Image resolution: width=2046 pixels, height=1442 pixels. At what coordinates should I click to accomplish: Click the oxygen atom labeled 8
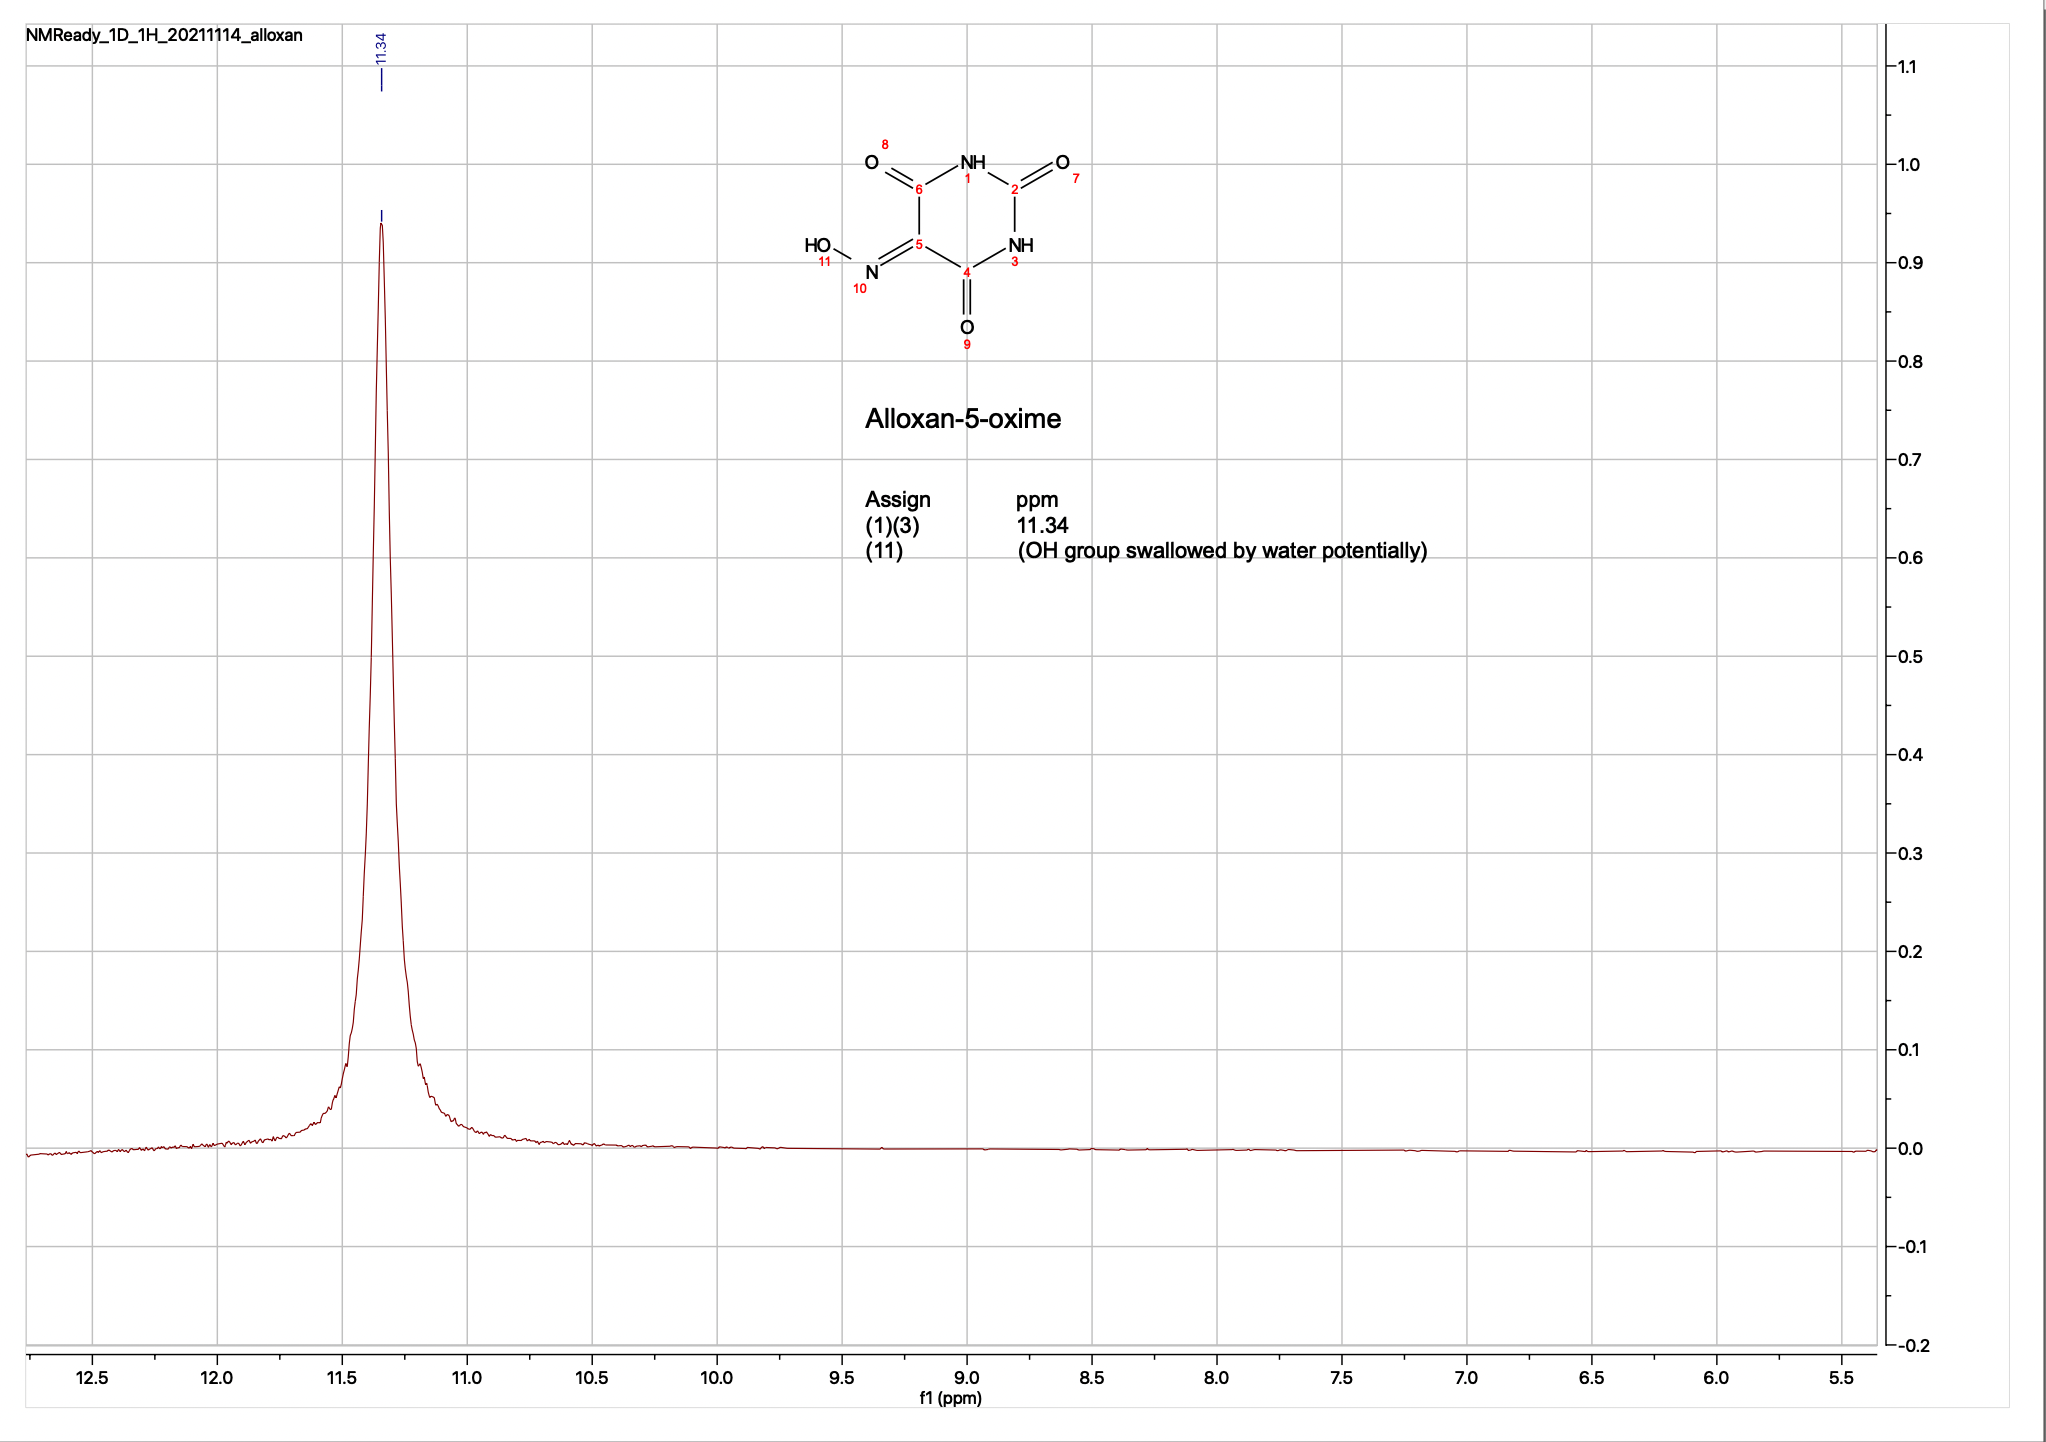[x=872, y=162]
